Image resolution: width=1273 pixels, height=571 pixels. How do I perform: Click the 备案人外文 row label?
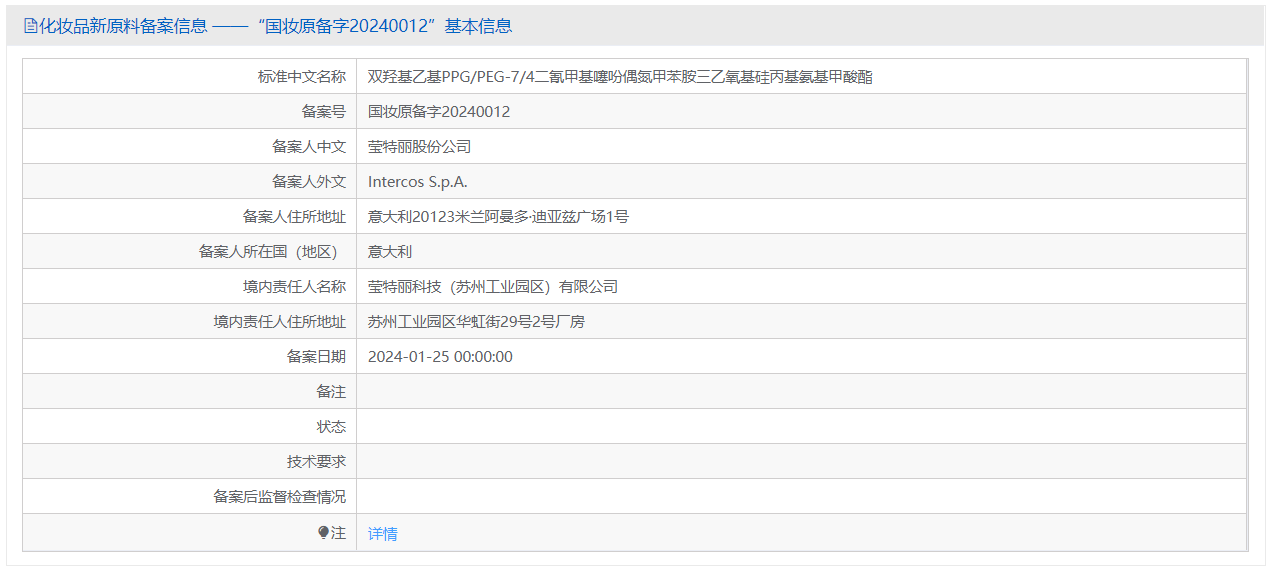(x=309, y=181)
